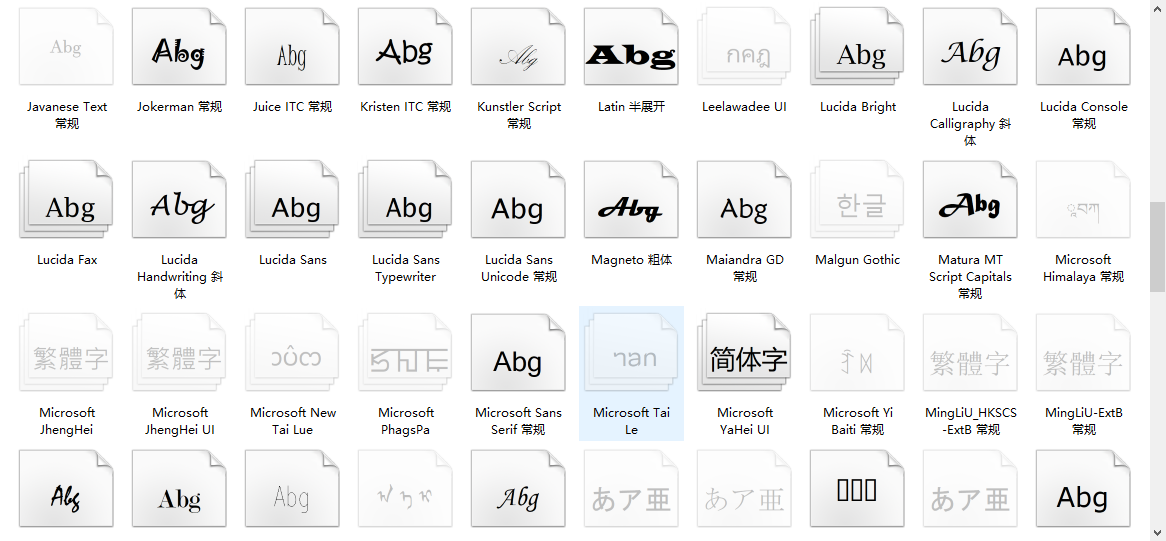Choose the Microsoft New Tai Lue font
This screenshot has width=1166, height=541.
coord(292,353)
